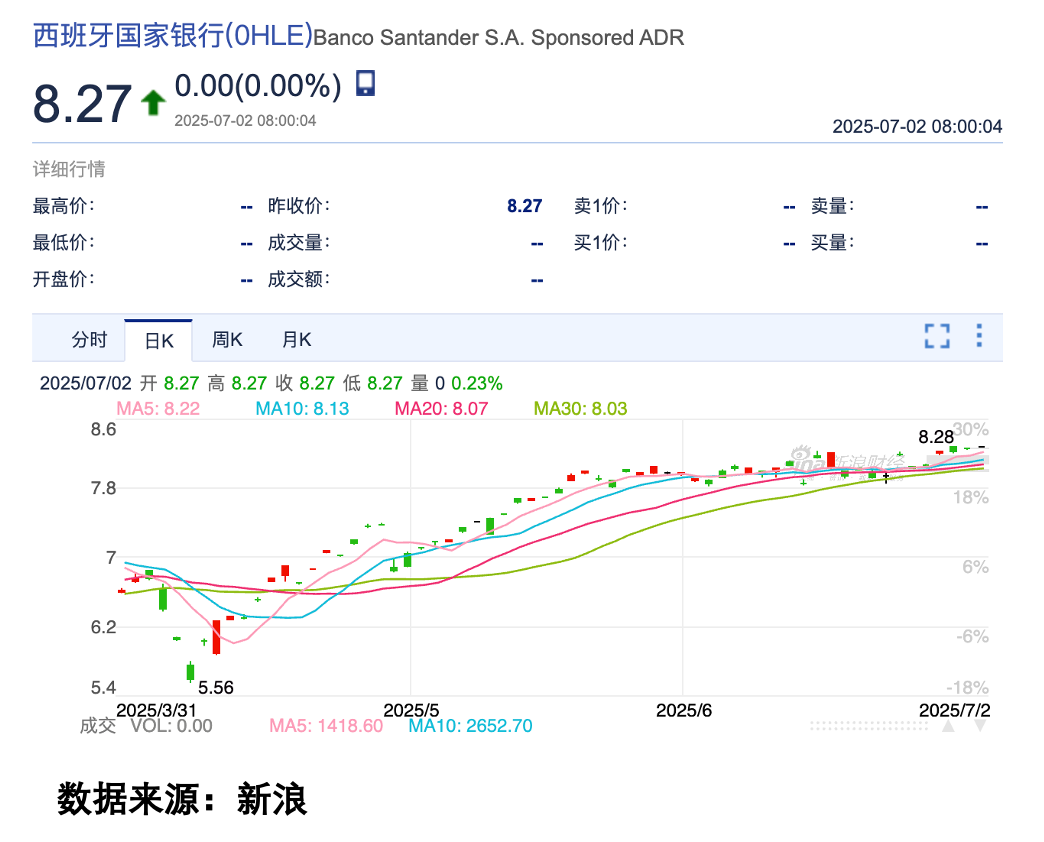Open fullscreen chart view
Image resolution: width=1044 pixels, height=842 pixels.
936,336
